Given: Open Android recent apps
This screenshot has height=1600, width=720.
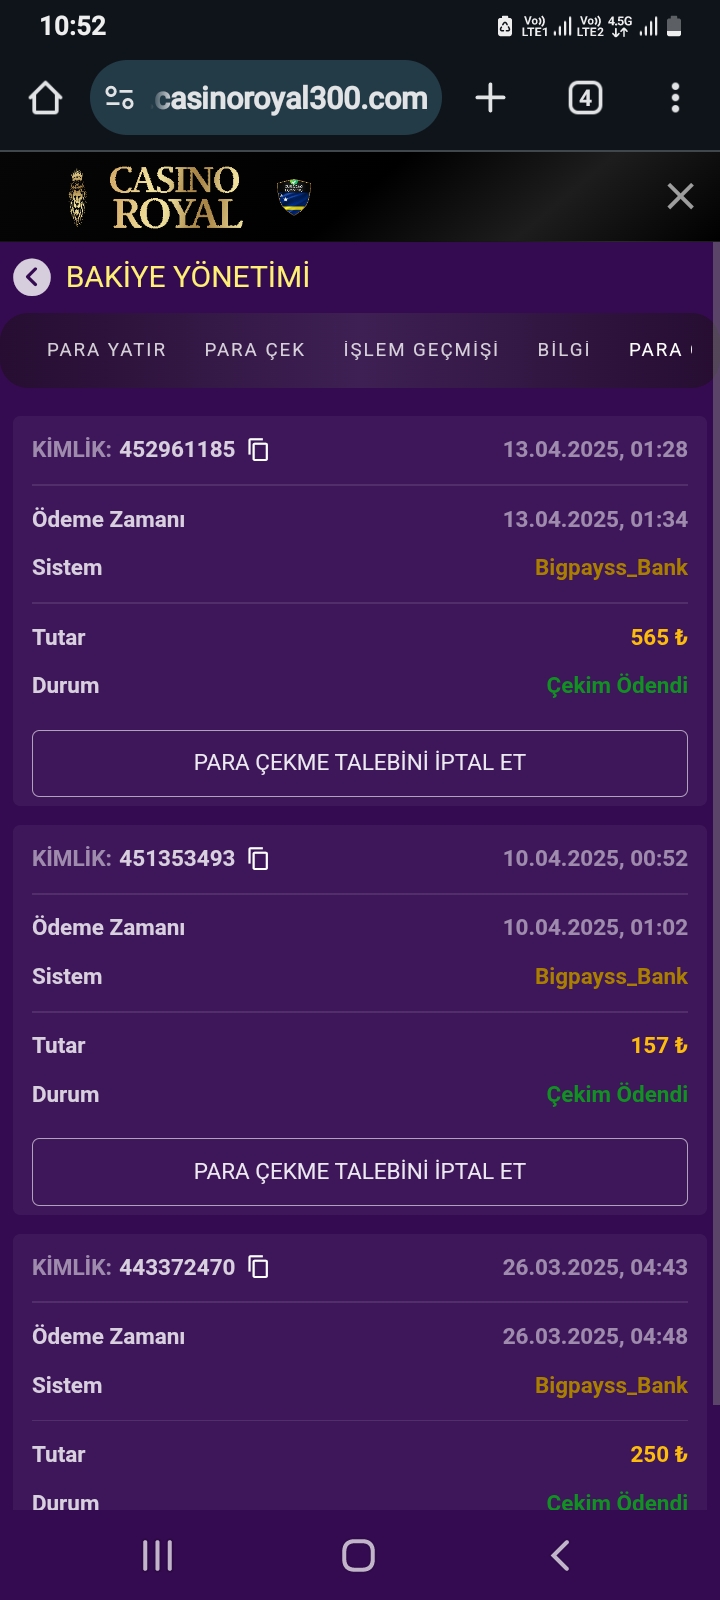Looking at the screenshot, I should 158,1555.
